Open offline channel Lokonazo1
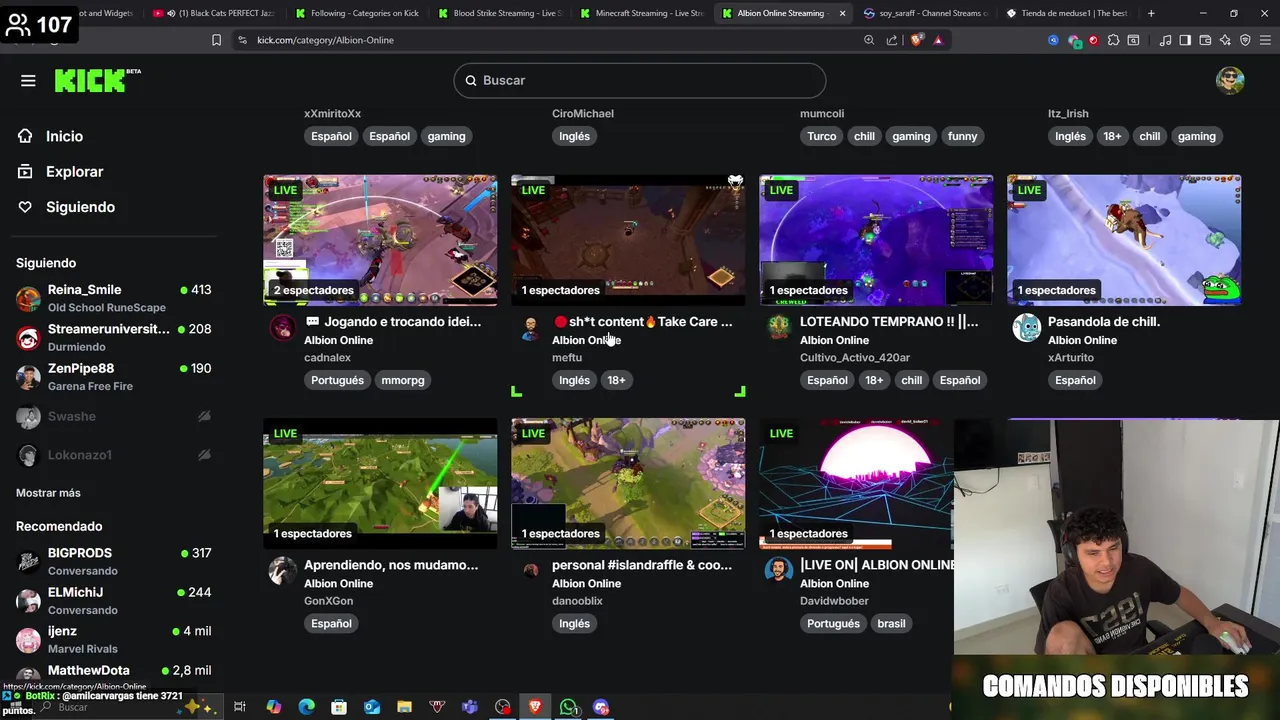 tap(113, 455)
